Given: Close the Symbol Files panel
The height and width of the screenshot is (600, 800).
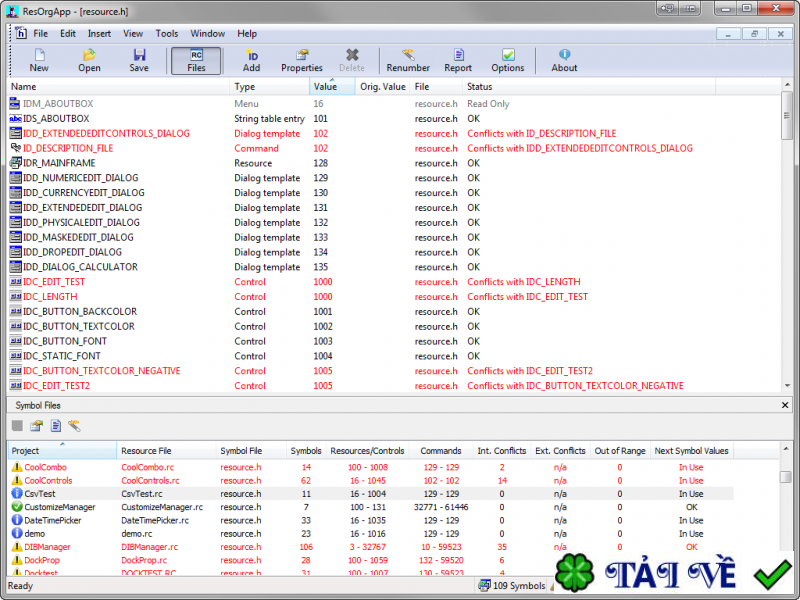Looking at the screenshot, I should (x=784, y=405).
